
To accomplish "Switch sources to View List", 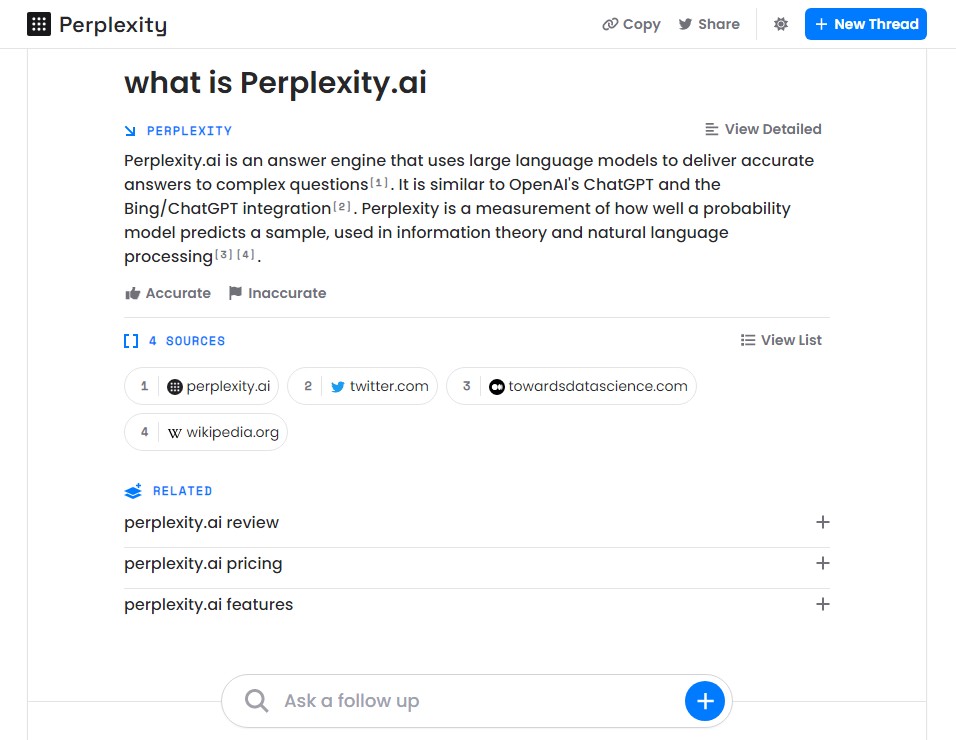I will (781, 340).
